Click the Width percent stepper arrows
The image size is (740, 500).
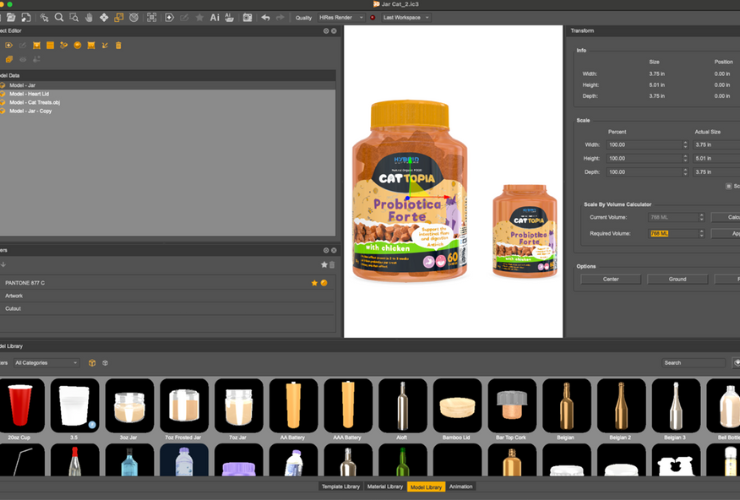(x=685, y=145)
